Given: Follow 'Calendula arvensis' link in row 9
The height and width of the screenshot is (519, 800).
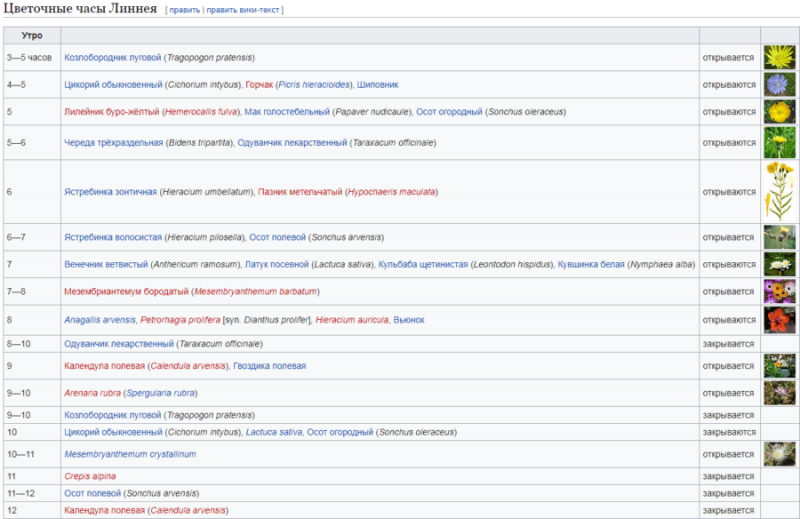Looking at the screenshot, I should pyautogui.click(x=188, y=366).
